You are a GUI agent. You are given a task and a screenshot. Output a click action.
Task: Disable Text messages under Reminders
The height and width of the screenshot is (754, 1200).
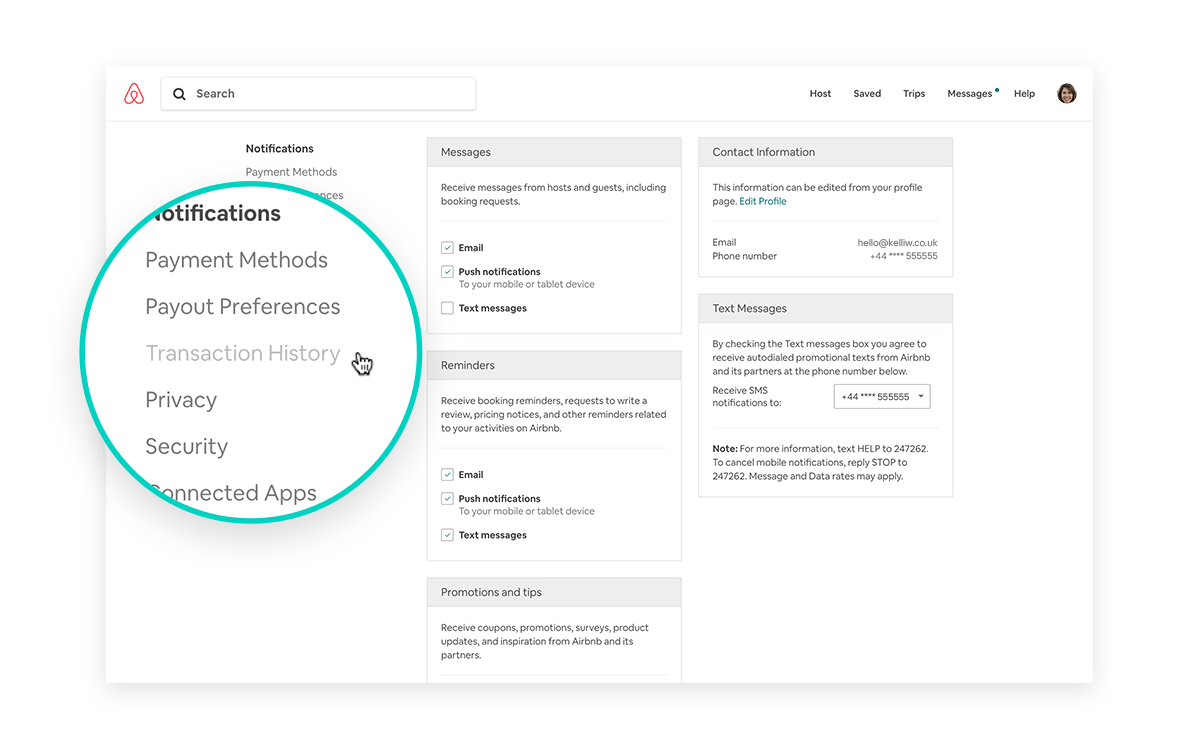448,536
